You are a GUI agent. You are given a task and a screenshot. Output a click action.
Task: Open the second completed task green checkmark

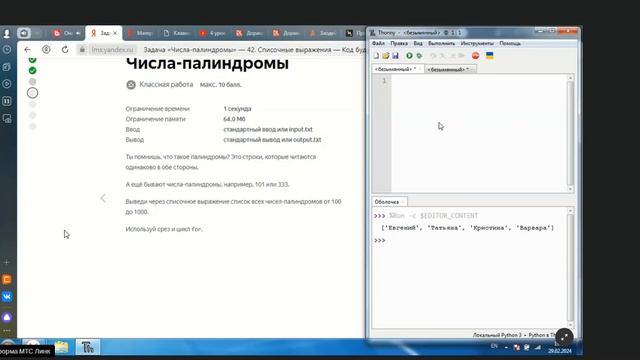(x=33, y=71)
